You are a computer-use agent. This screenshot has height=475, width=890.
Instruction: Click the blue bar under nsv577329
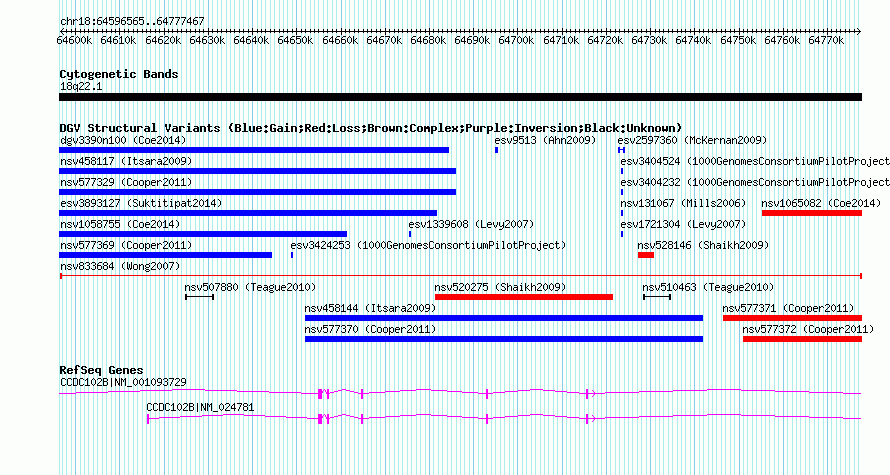tap(257, 192)
